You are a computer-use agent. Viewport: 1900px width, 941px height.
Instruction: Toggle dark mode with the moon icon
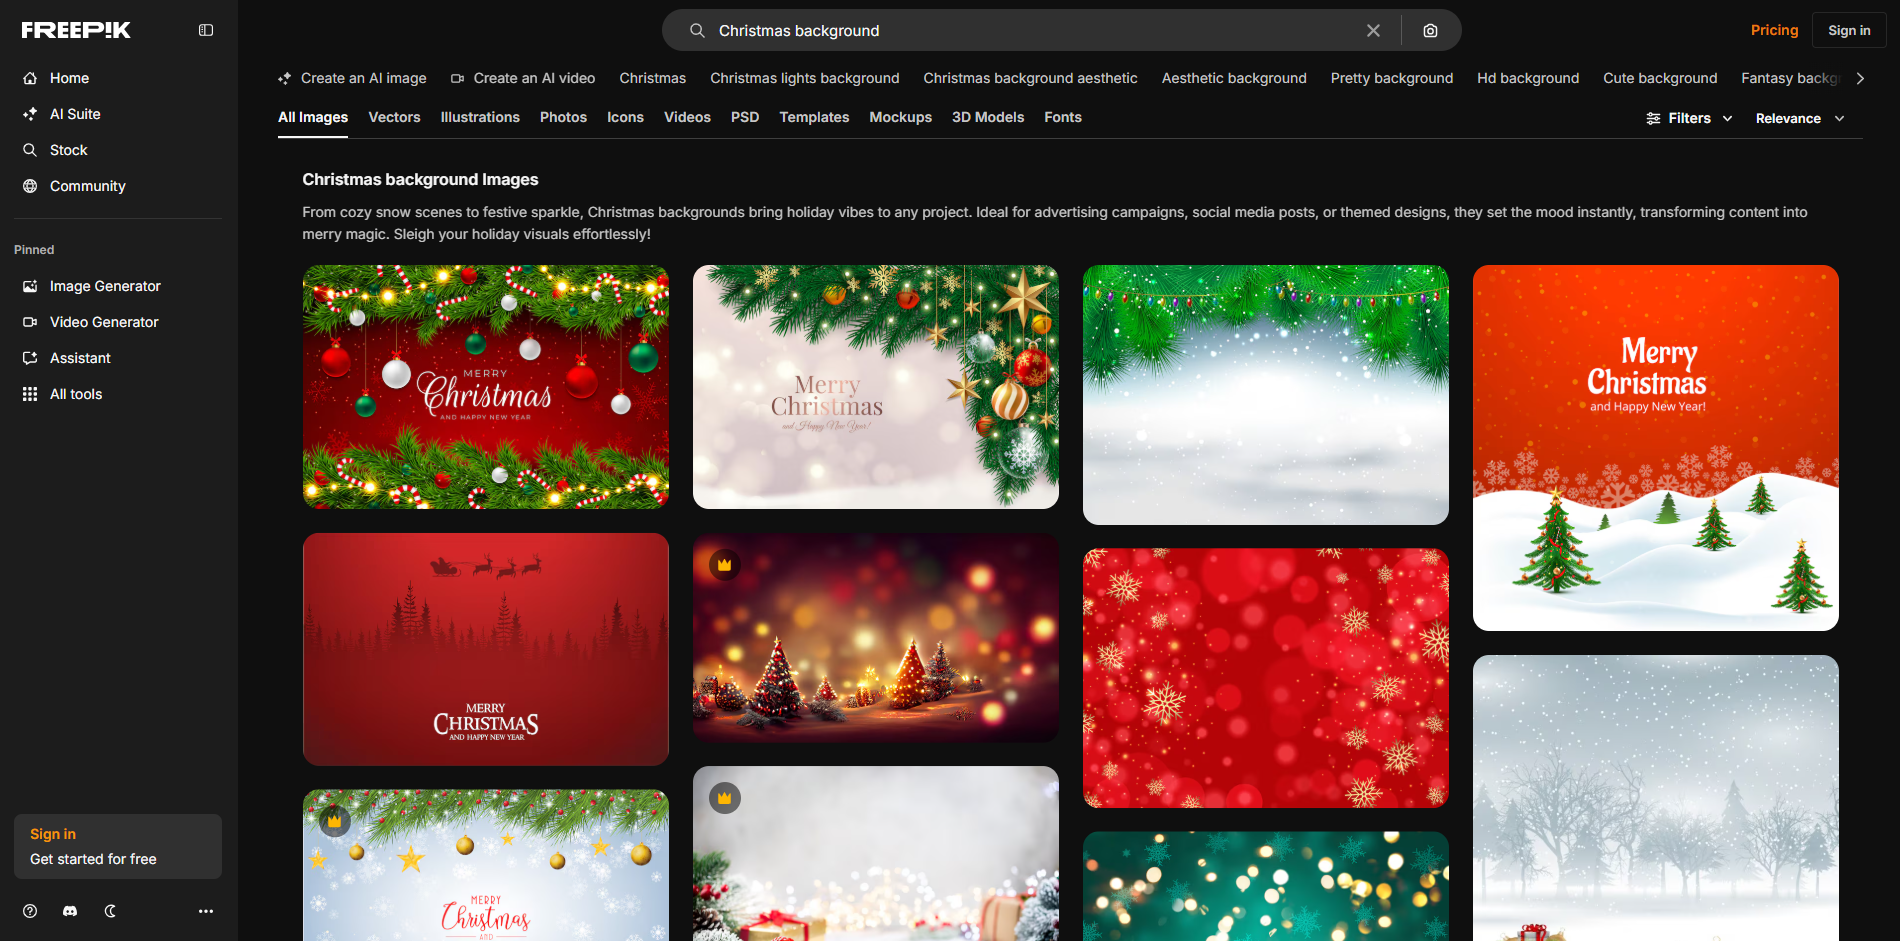[110, 911]
